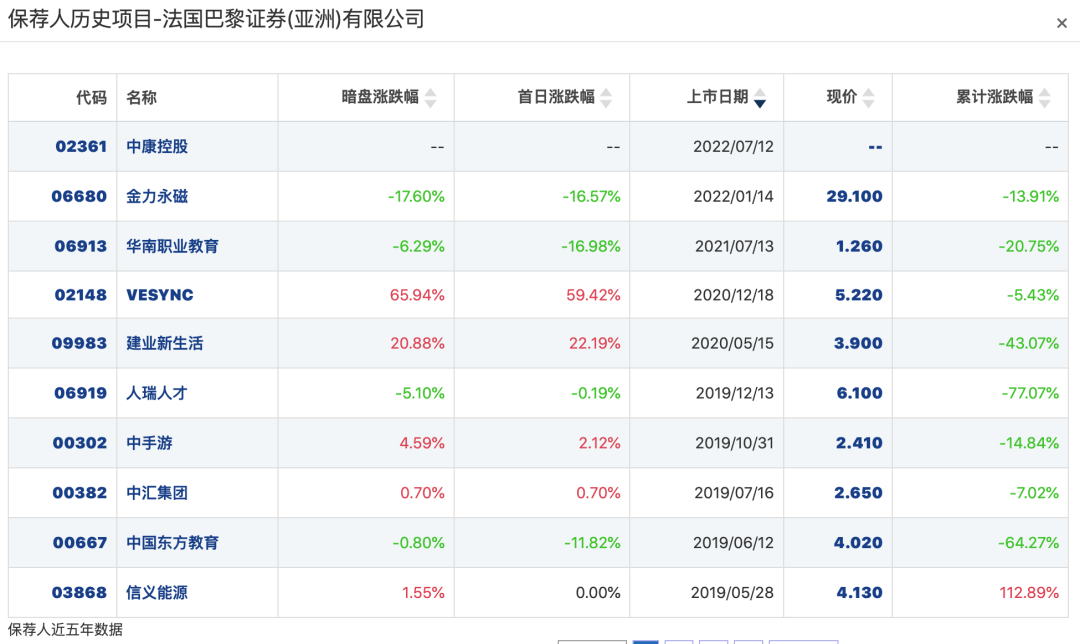This screenshot has height=644, width=1080.
Task: Open stock code 02361
Action: tap(81, 147)
